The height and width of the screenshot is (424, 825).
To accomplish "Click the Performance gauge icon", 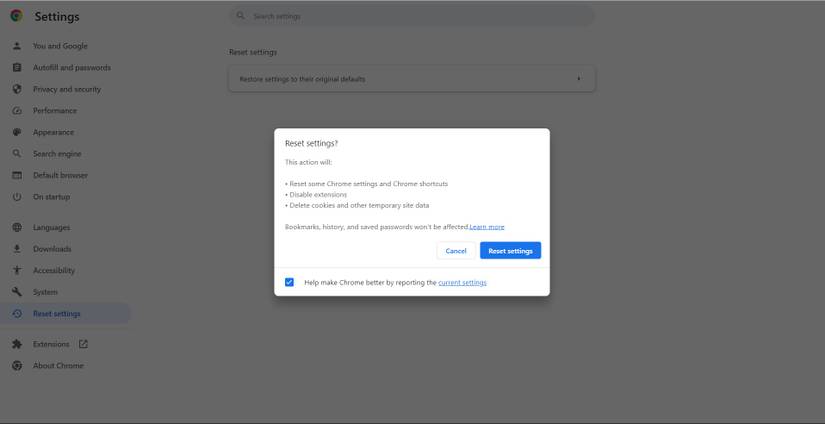I will [x=17, y=111].
